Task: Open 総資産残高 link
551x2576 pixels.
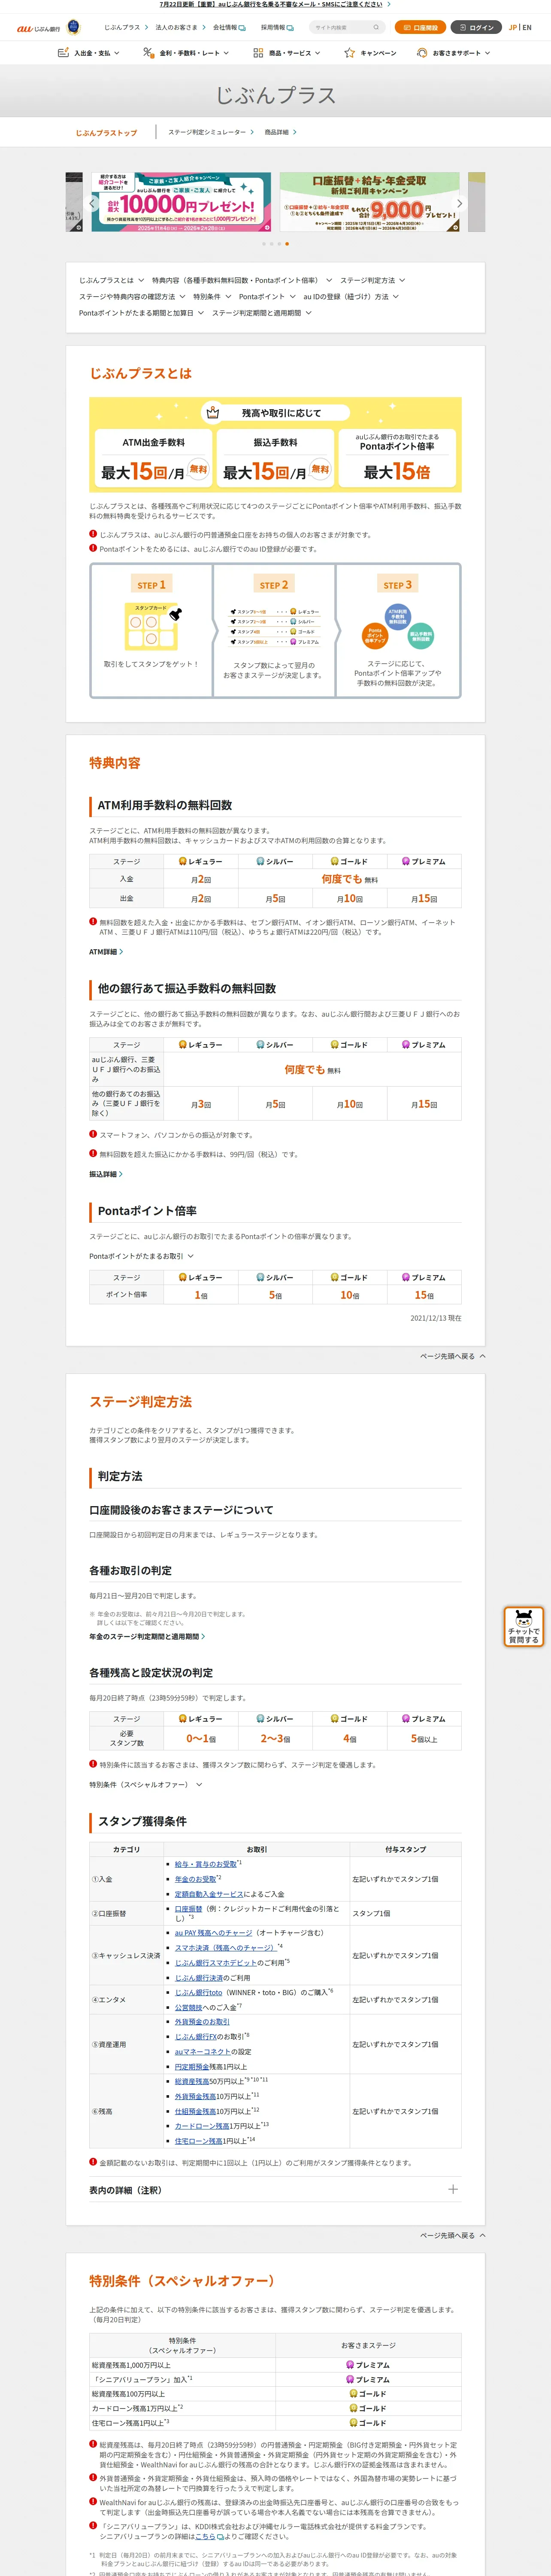Action: pyautogui.click(x=192, y=2081)
